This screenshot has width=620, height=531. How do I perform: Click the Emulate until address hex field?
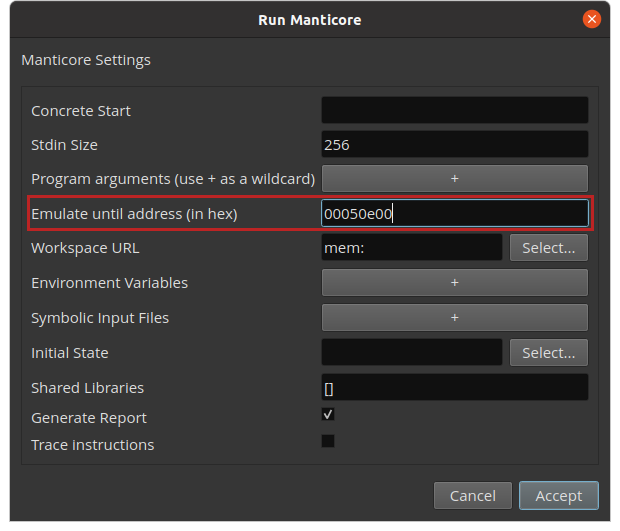[454, 213]
